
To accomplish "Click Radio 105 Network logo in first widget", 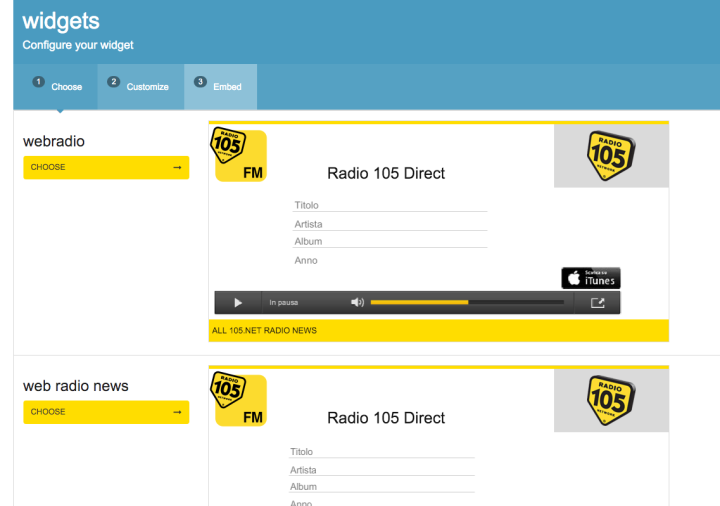I will (611, 156).
